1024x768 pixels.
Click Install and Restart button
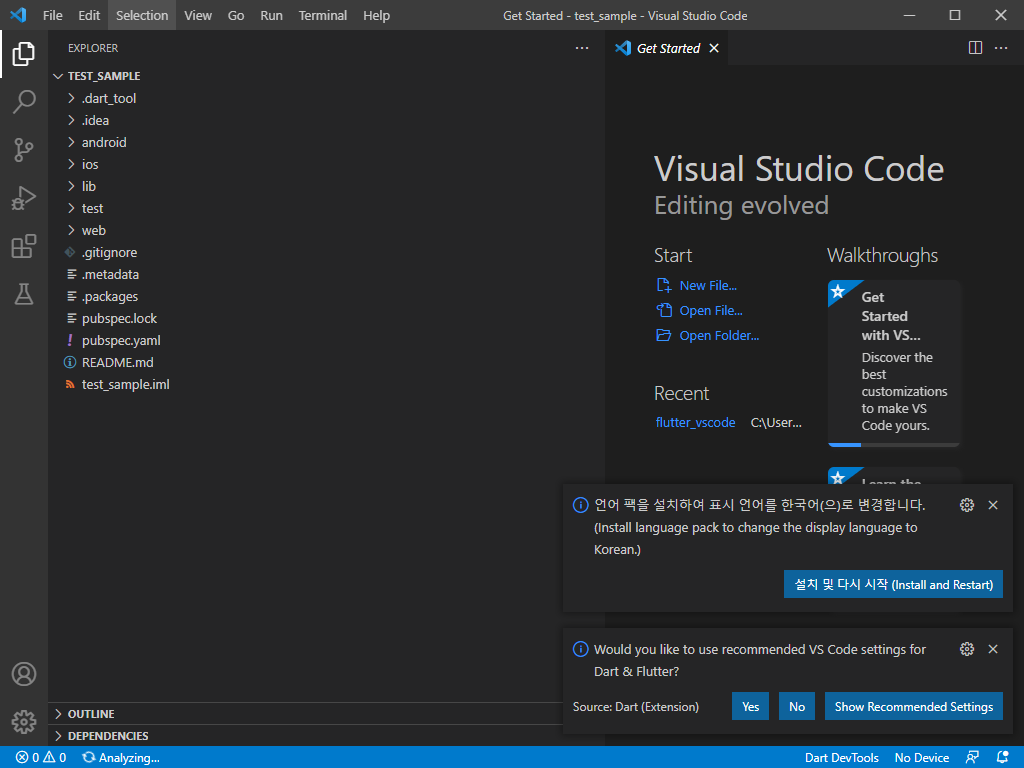pyautogui.click(x=893, y=584)
